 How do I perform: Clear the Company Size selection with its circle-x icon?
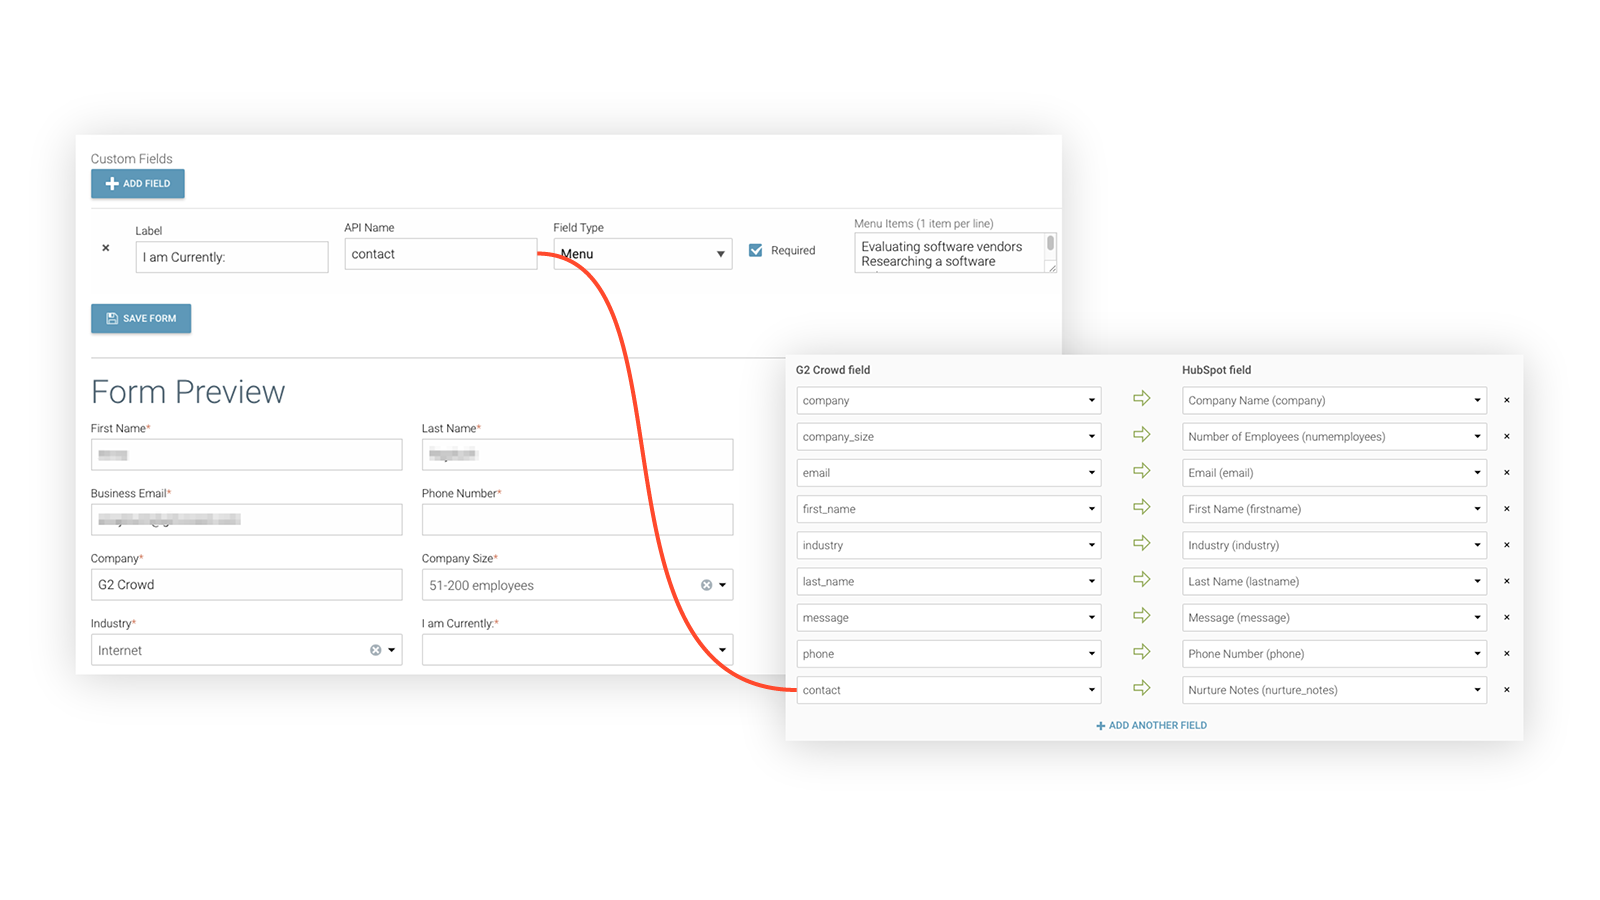point(707,585)
